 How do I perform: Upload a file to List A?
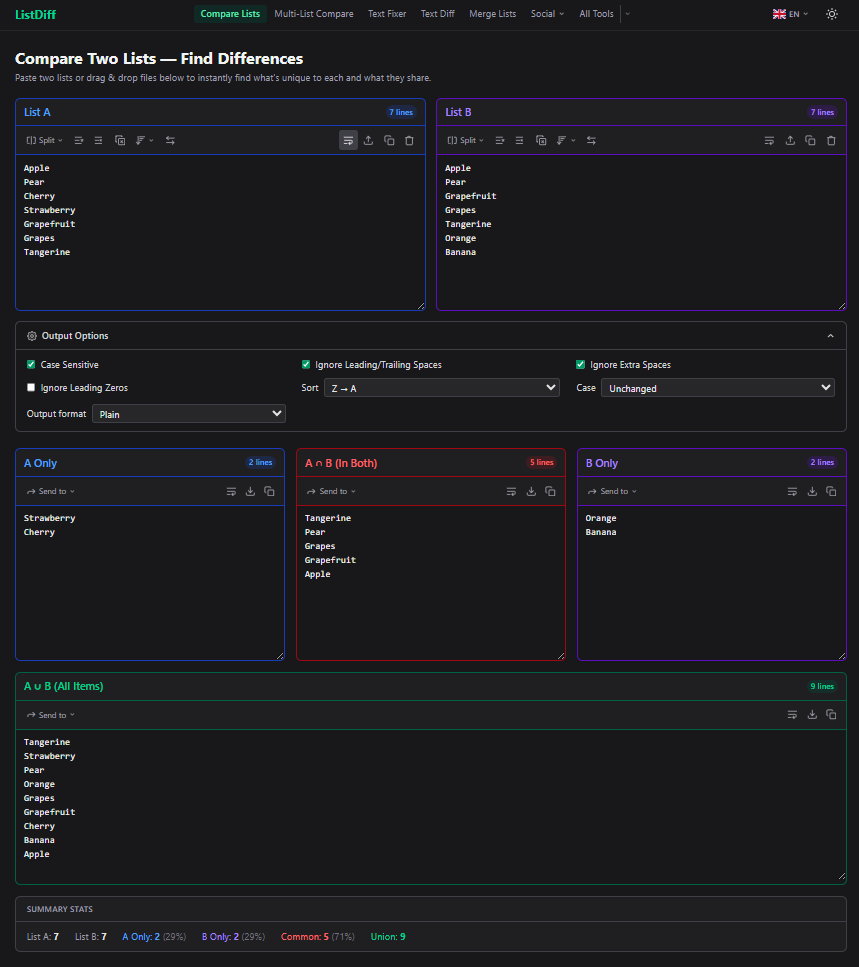369,141
